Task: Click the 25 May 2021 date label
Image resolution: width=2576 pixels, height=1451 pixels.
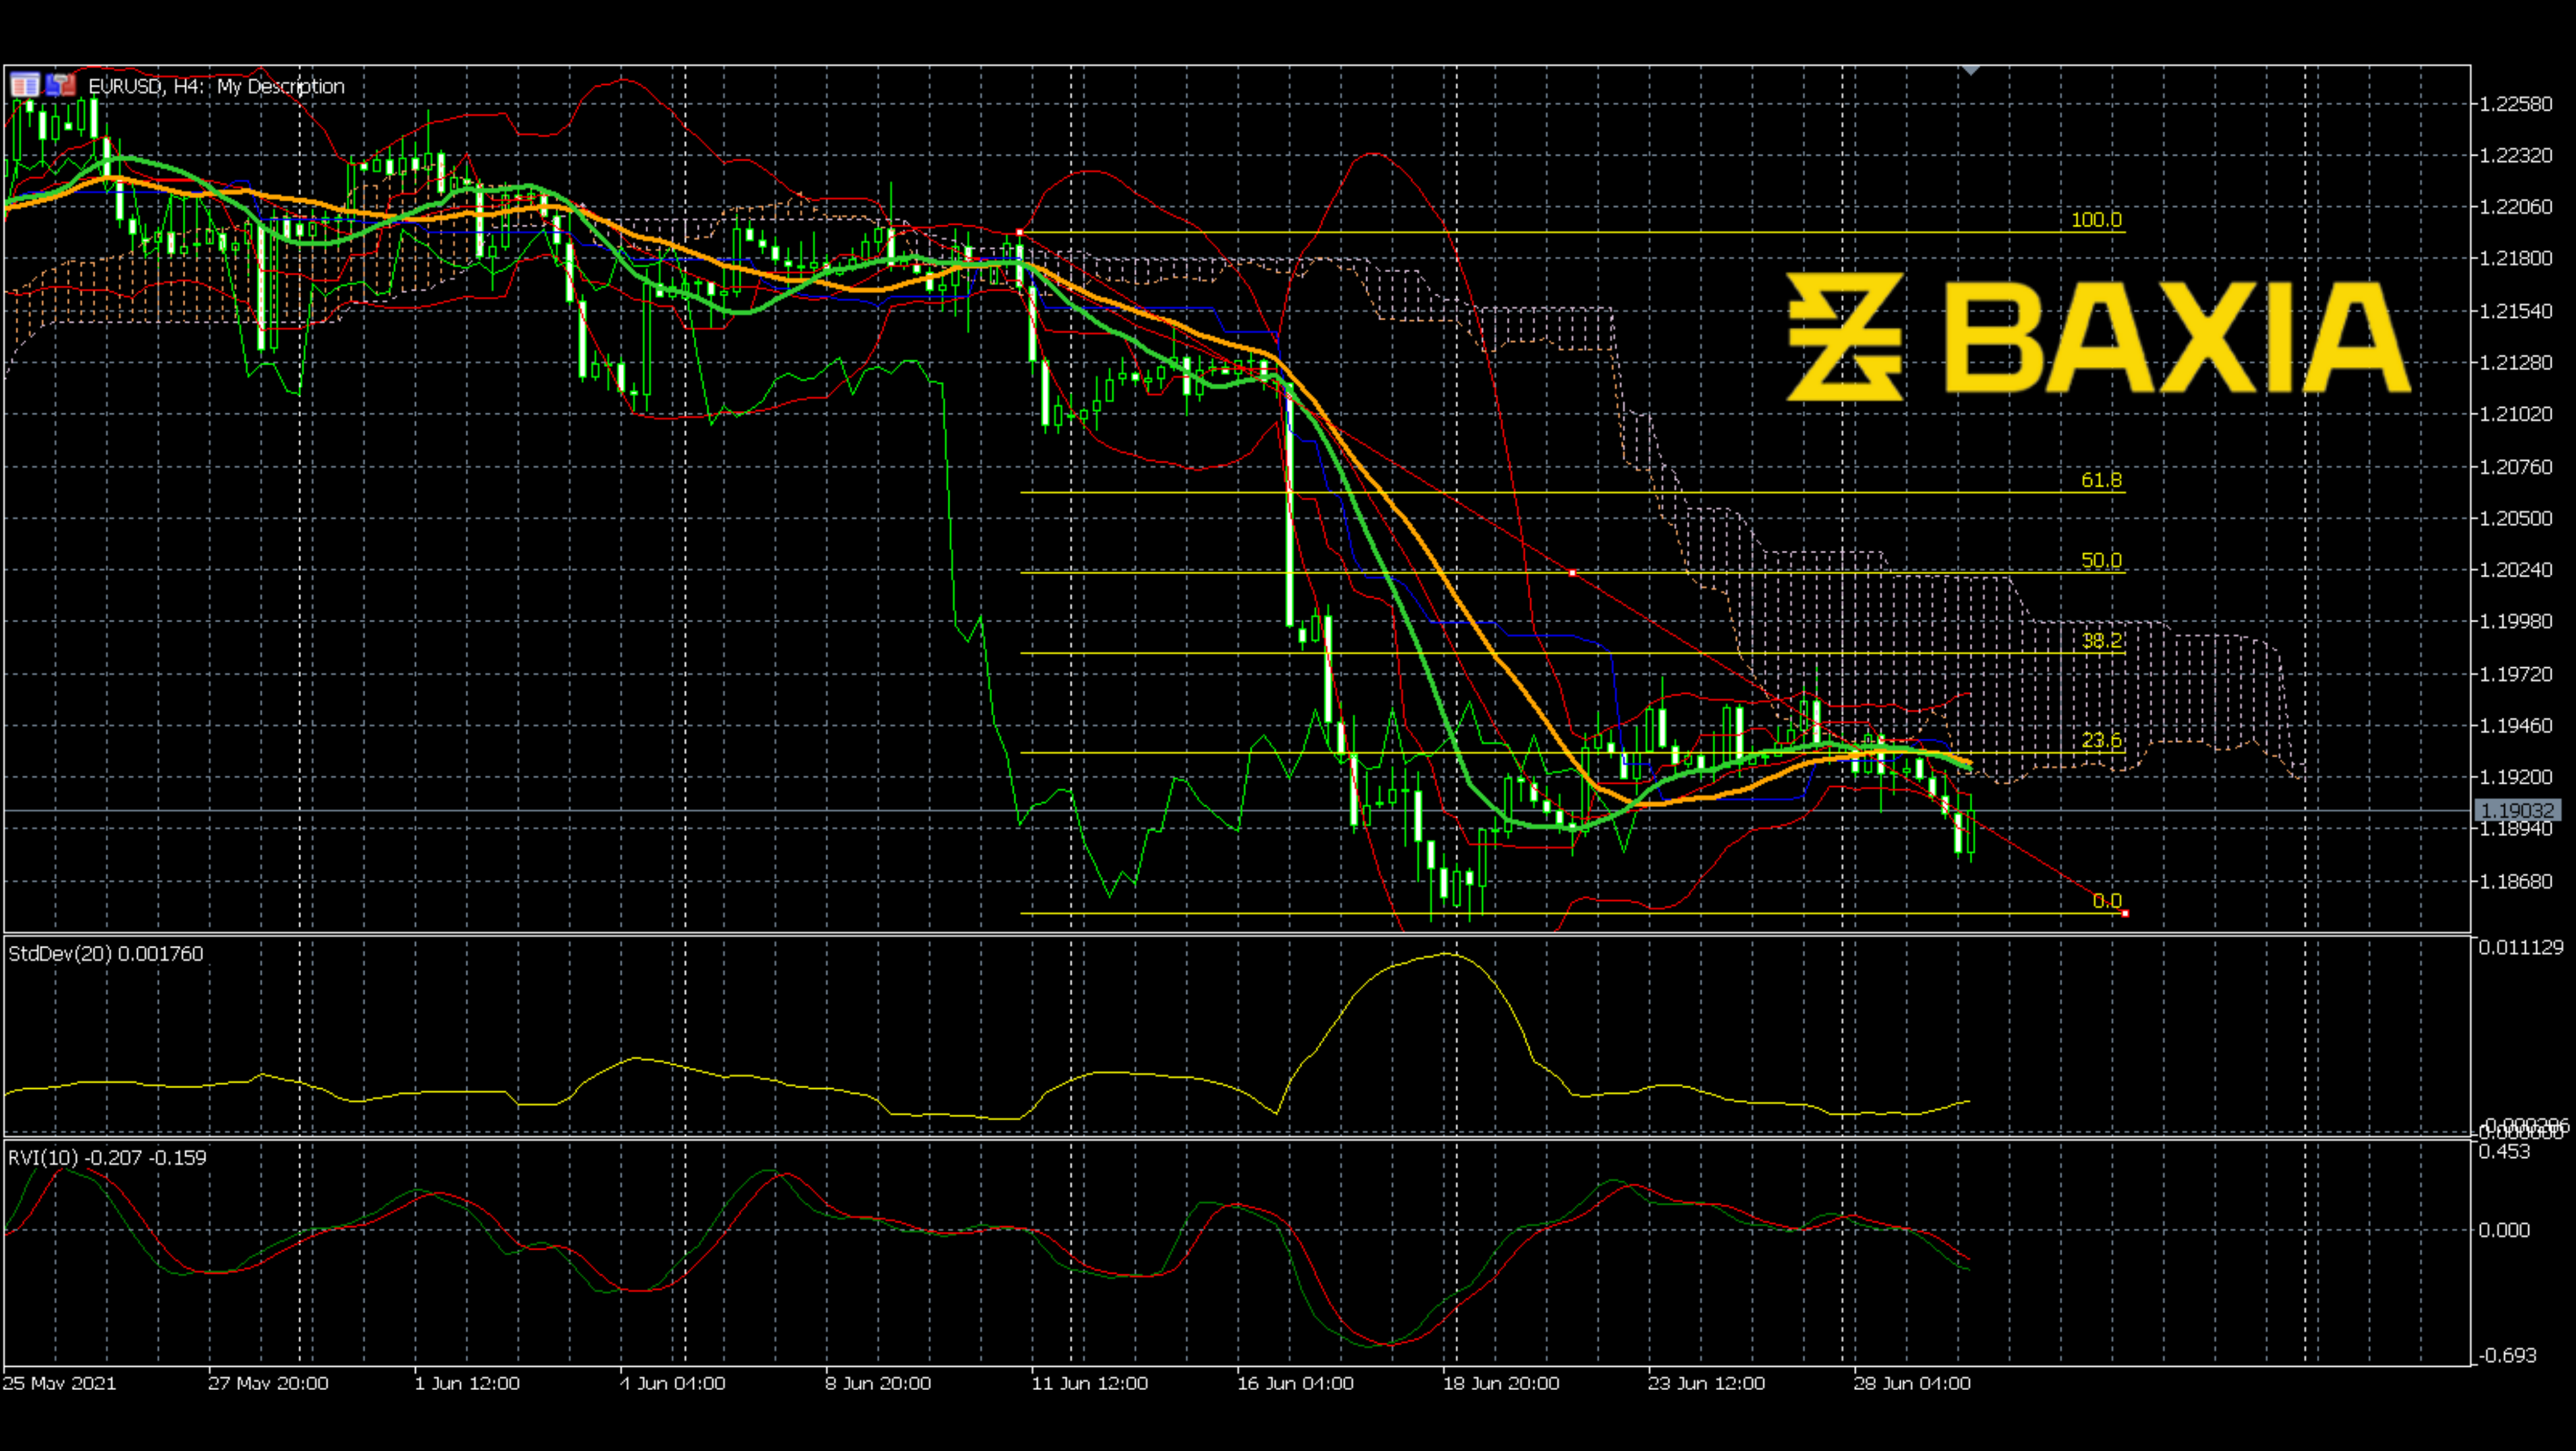Action: point(59,1383)
